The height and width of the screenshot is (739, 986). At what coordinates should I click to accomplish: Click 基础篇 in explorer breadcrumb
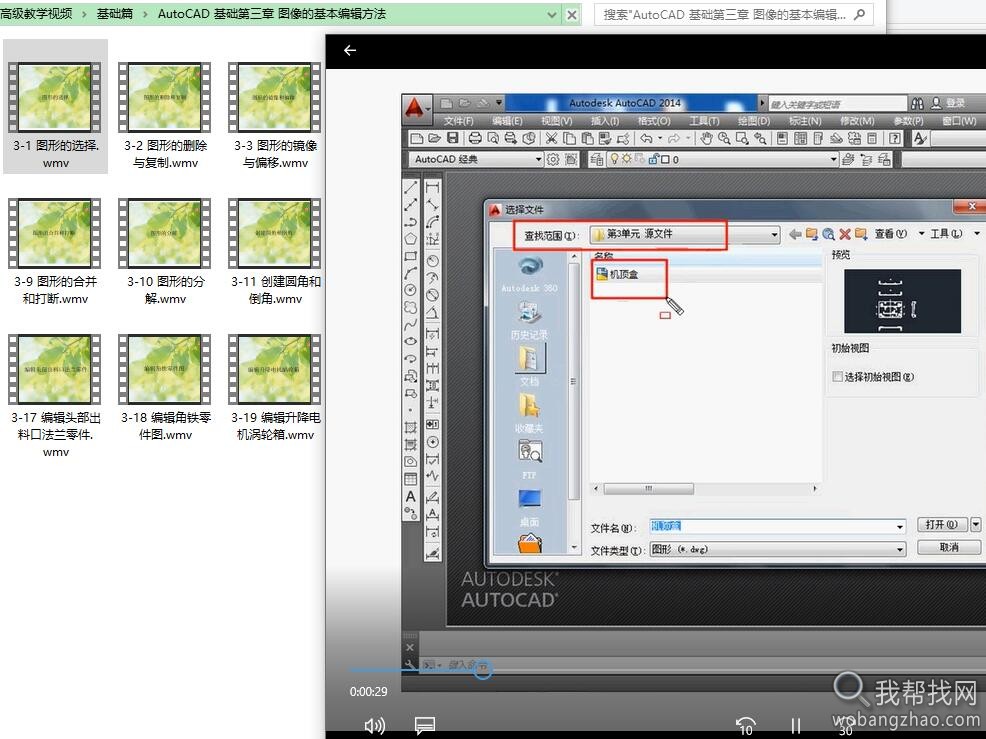tap(114, 14)
